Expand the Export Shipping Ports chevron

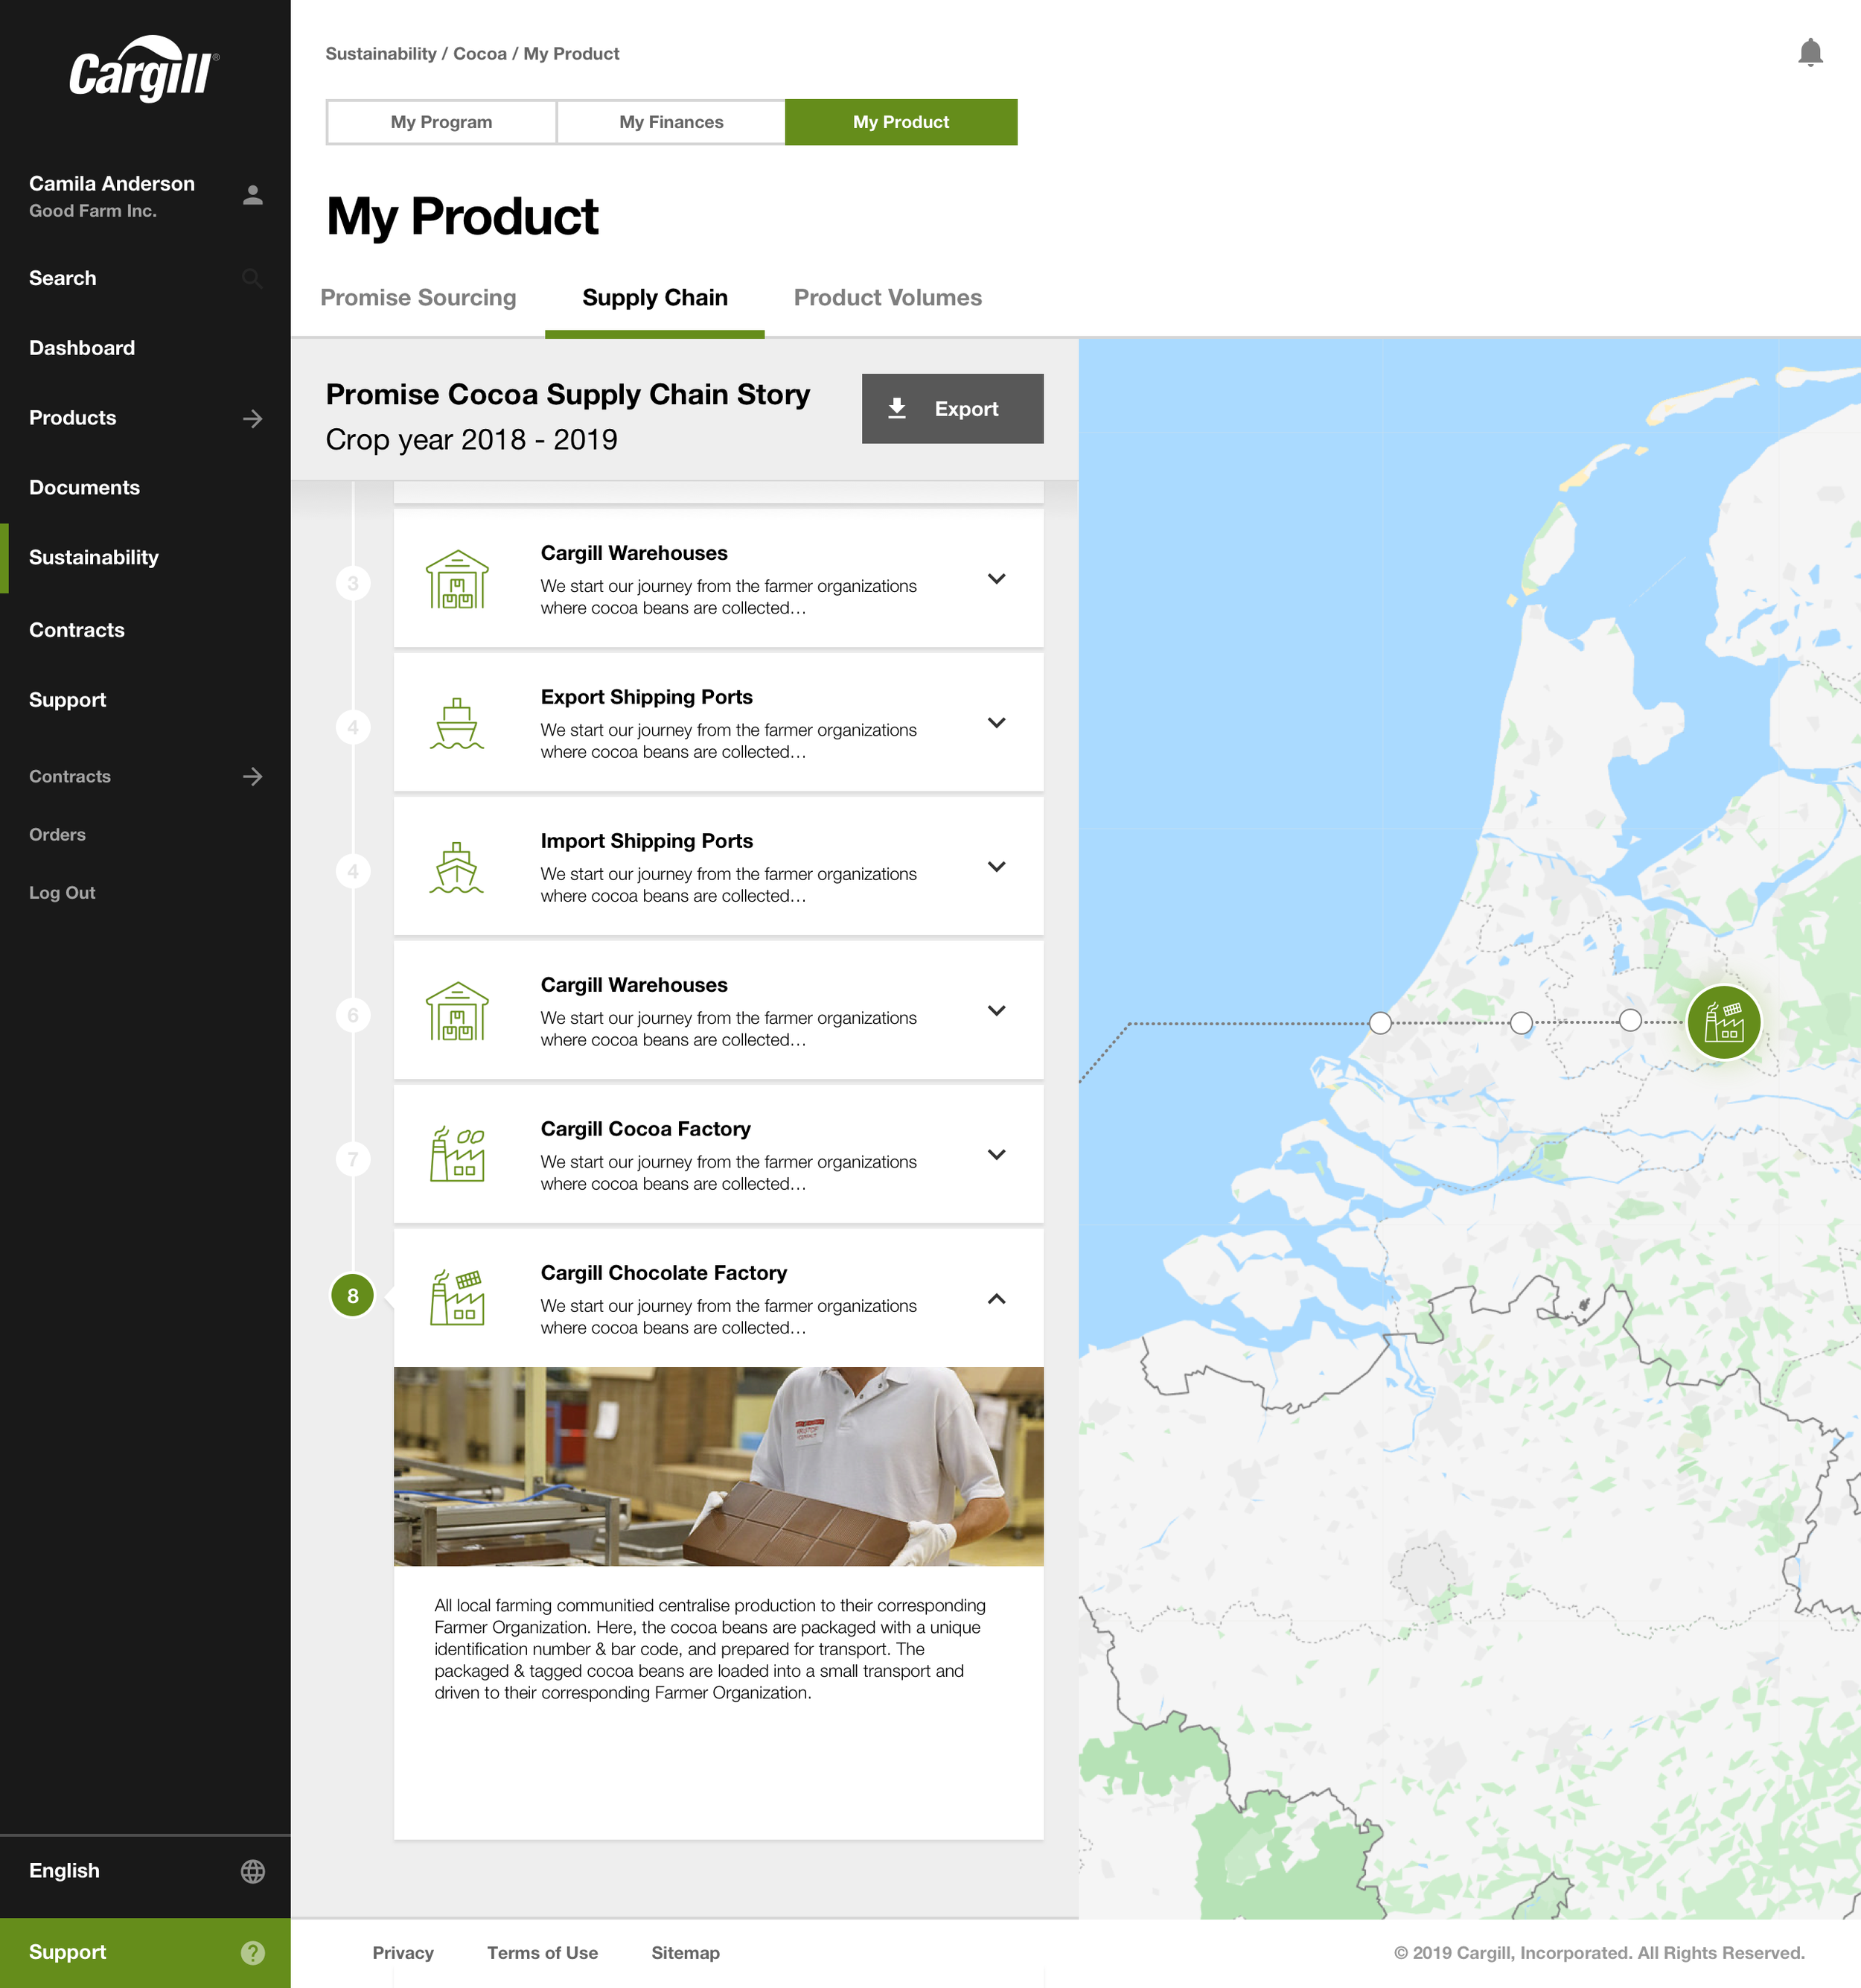pyautogui.click(x=996, y=723)
